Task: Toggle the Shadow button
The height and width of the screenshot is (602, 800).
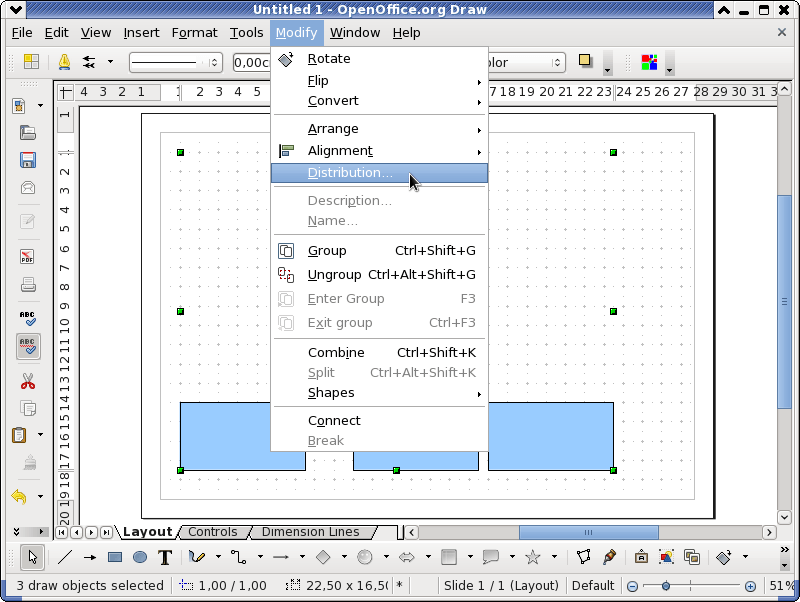Action: coord(585,61)
